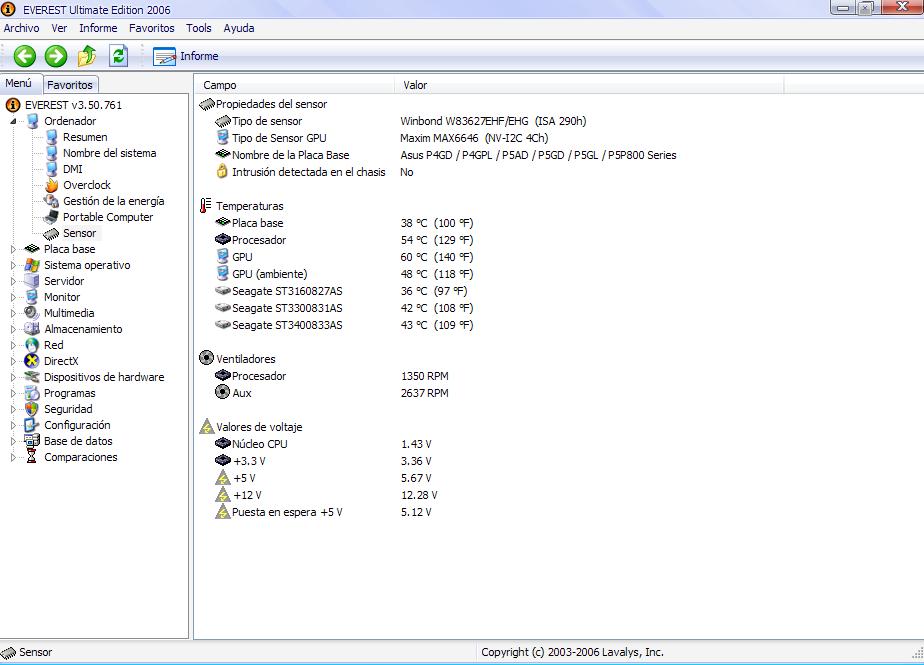924x665 pixels.
Task: Go forward with the green right arrow
Action: (56, 56)
